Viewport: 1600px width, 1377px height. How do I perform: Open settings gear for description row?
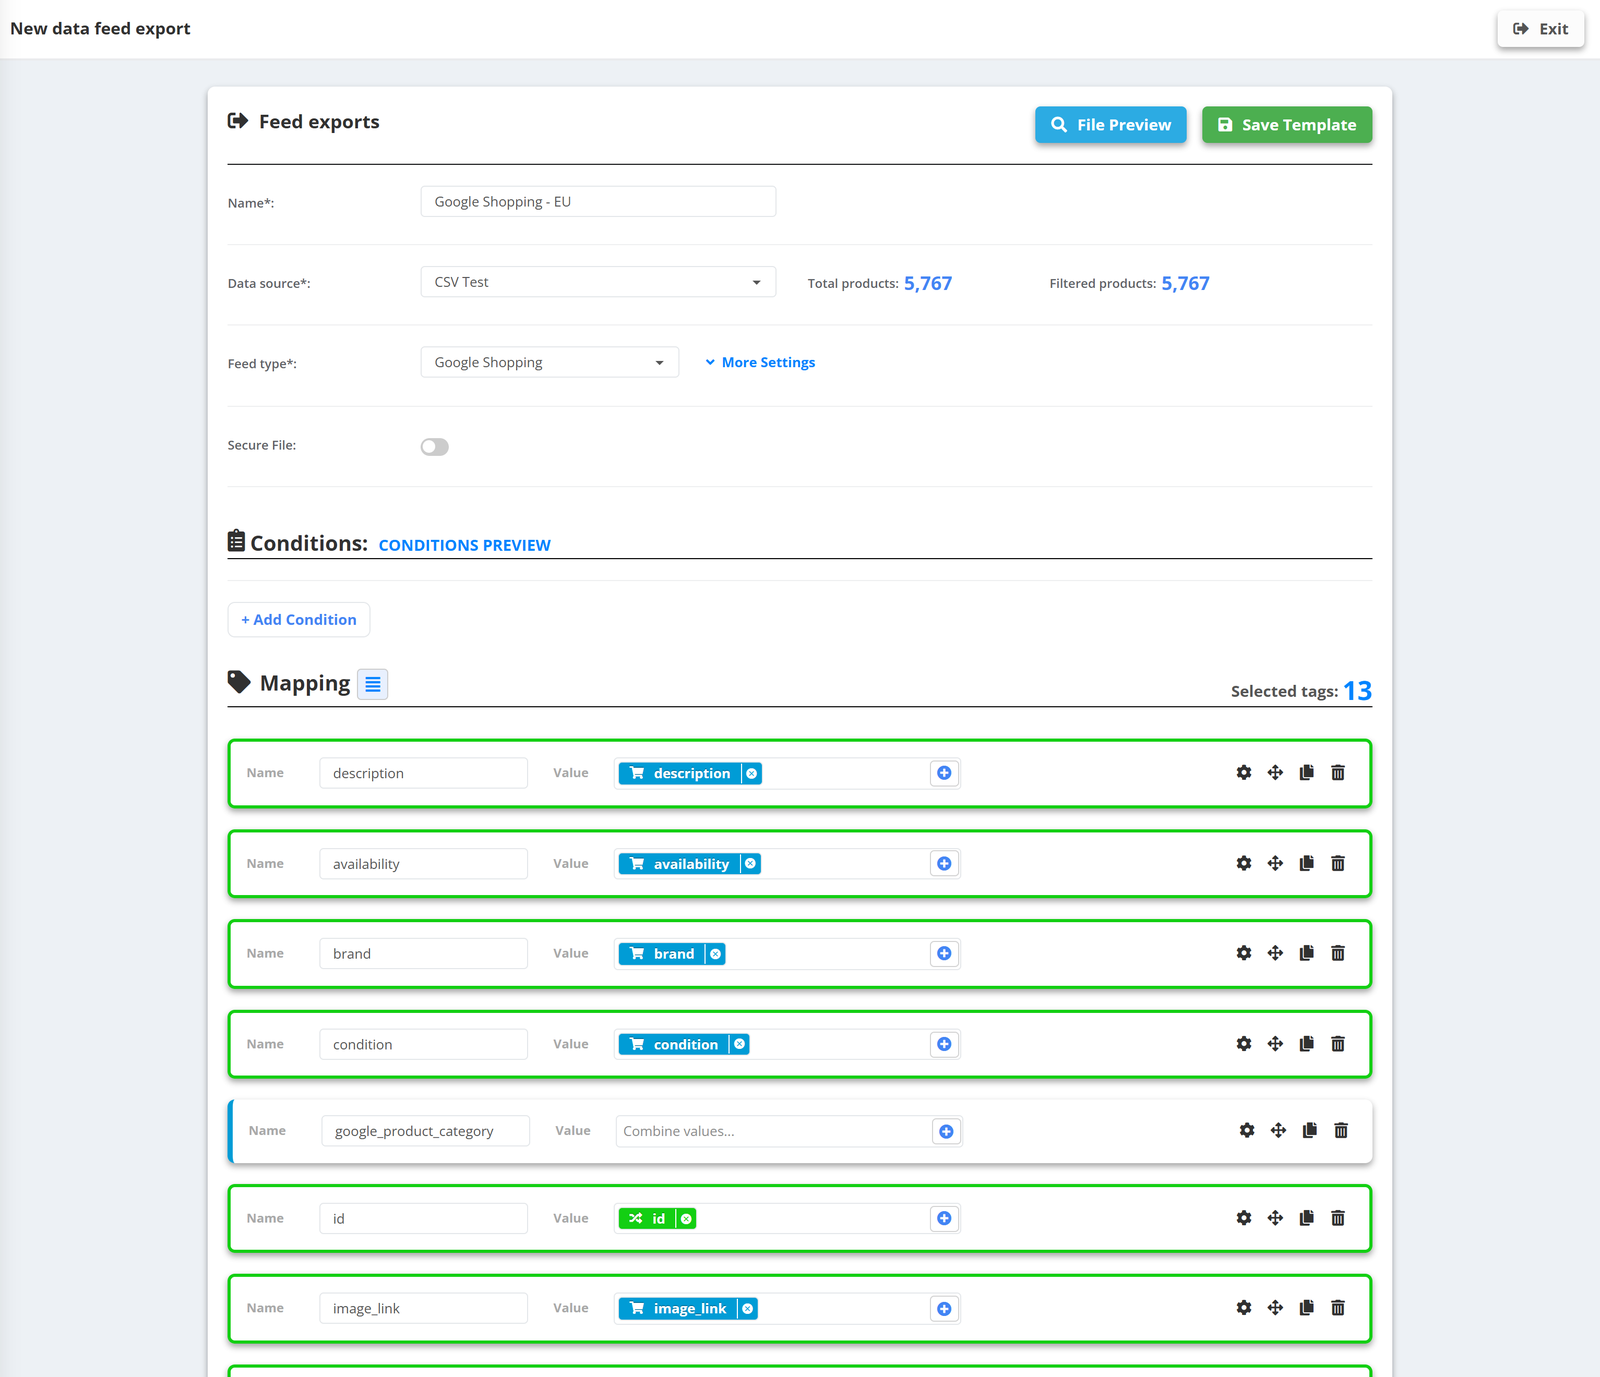1244,773
